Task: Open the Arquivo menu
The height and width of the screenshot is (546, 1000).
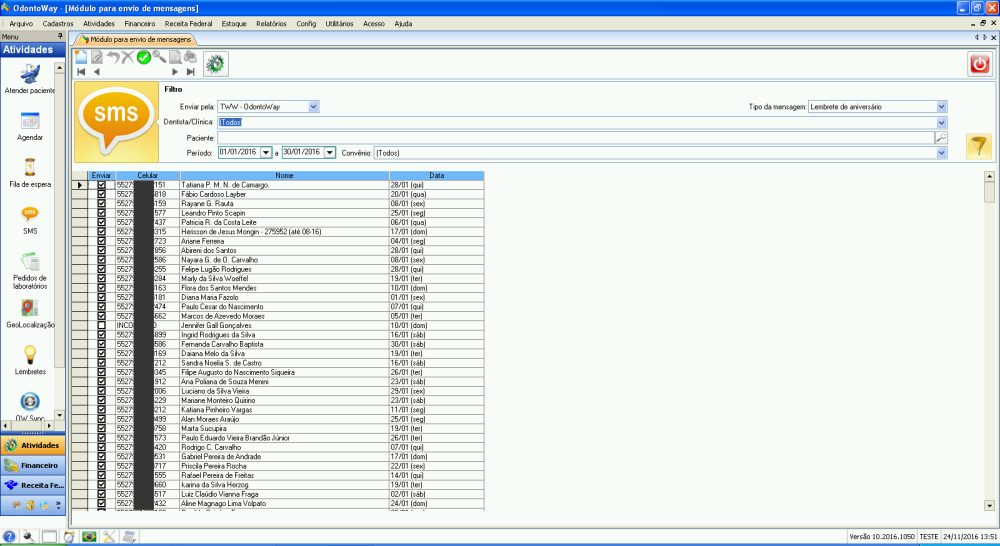Action: click(21, 24)
